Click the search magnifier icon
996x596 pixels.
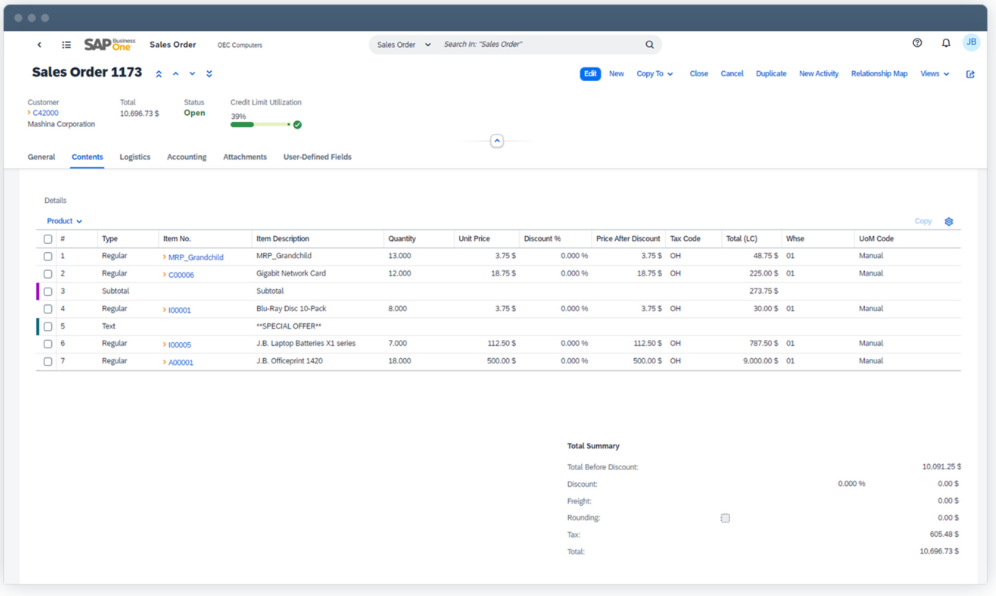pos(649,45)
